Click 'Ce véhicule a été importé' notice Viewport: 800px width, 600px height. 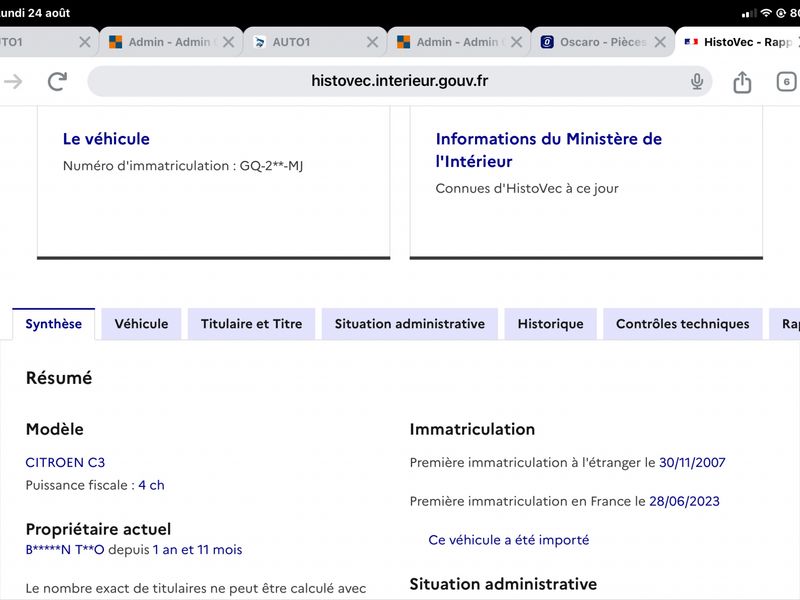[509, 540]
